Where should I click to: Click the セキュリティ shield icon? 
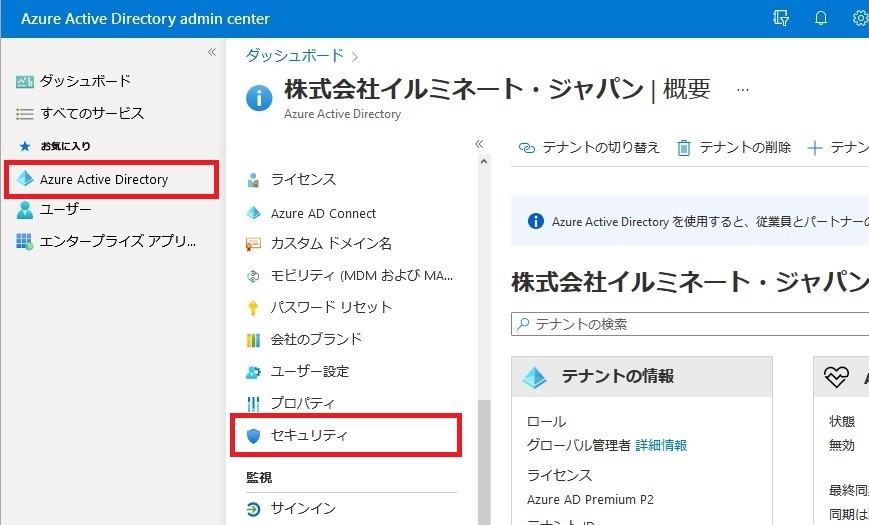(253, 436)
